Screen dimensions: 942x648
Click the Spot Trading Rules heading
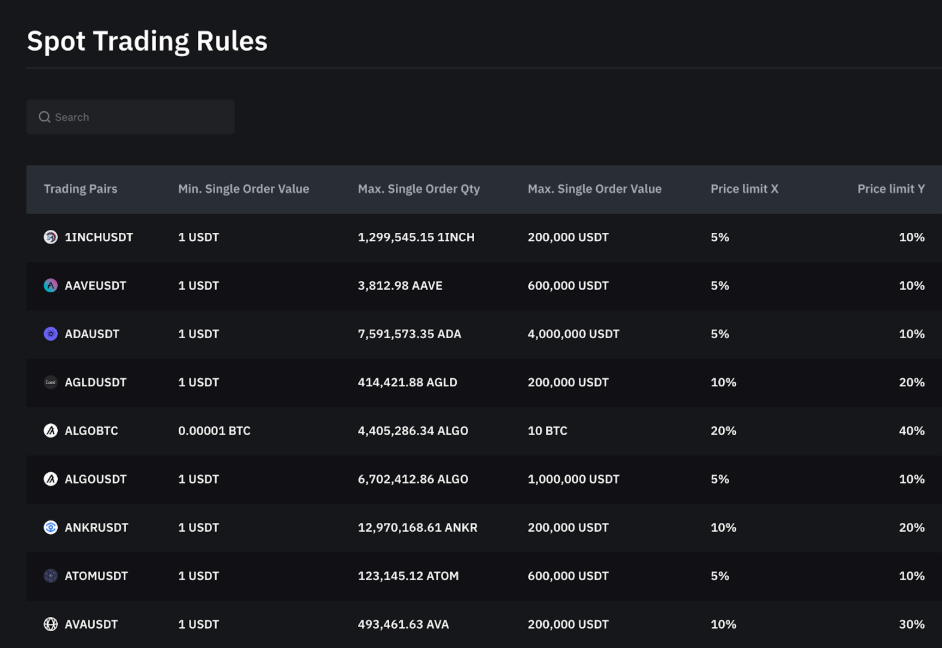(x=147, y=41)
